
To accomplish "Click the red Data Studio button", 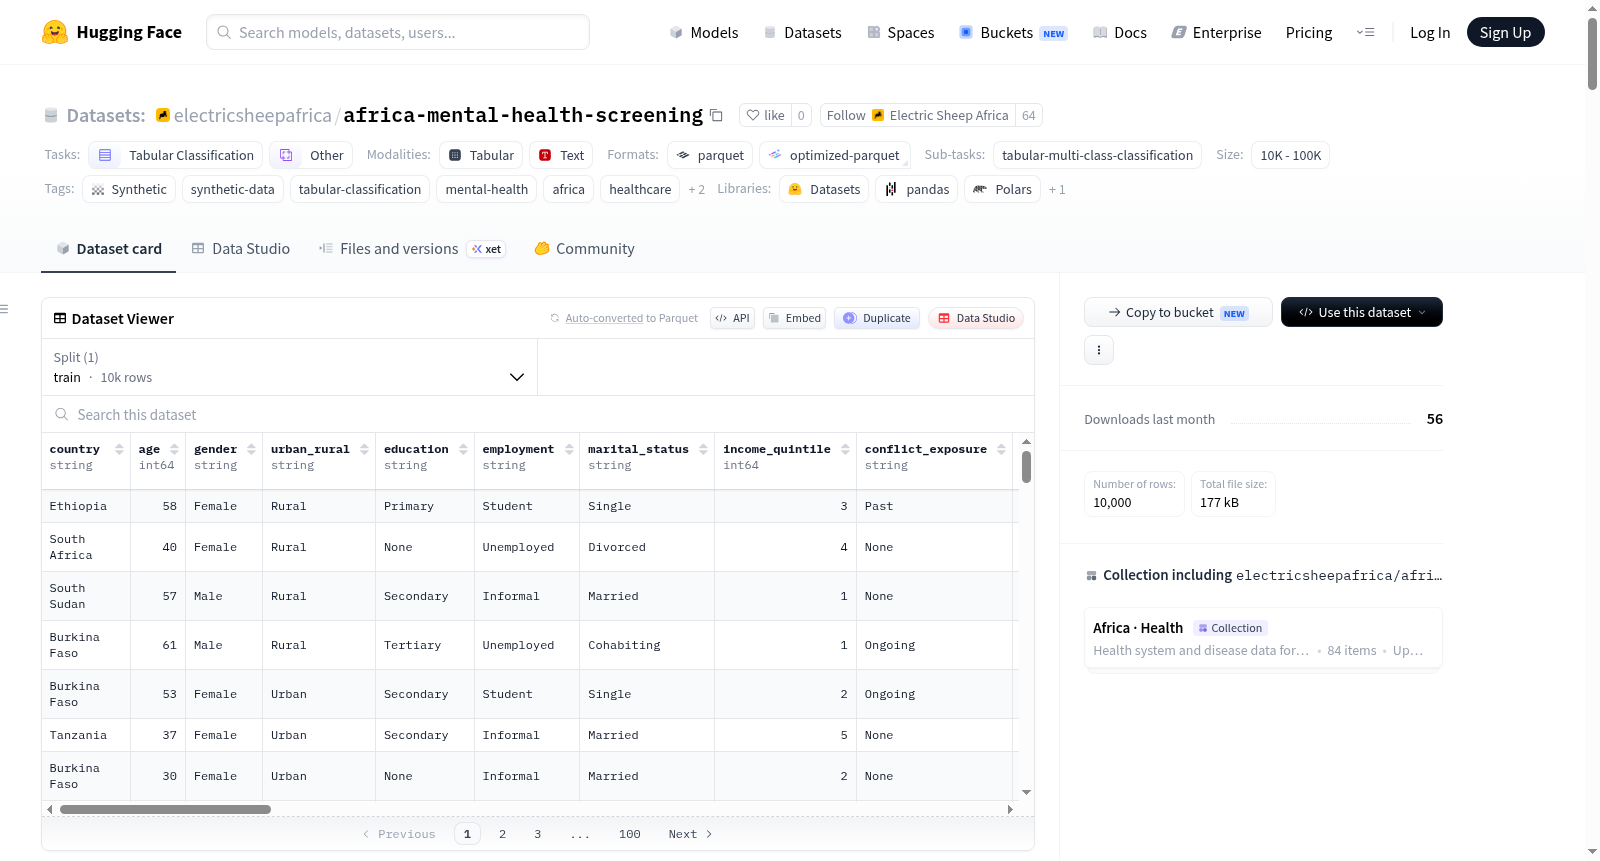I will click(x=976, y=318).
